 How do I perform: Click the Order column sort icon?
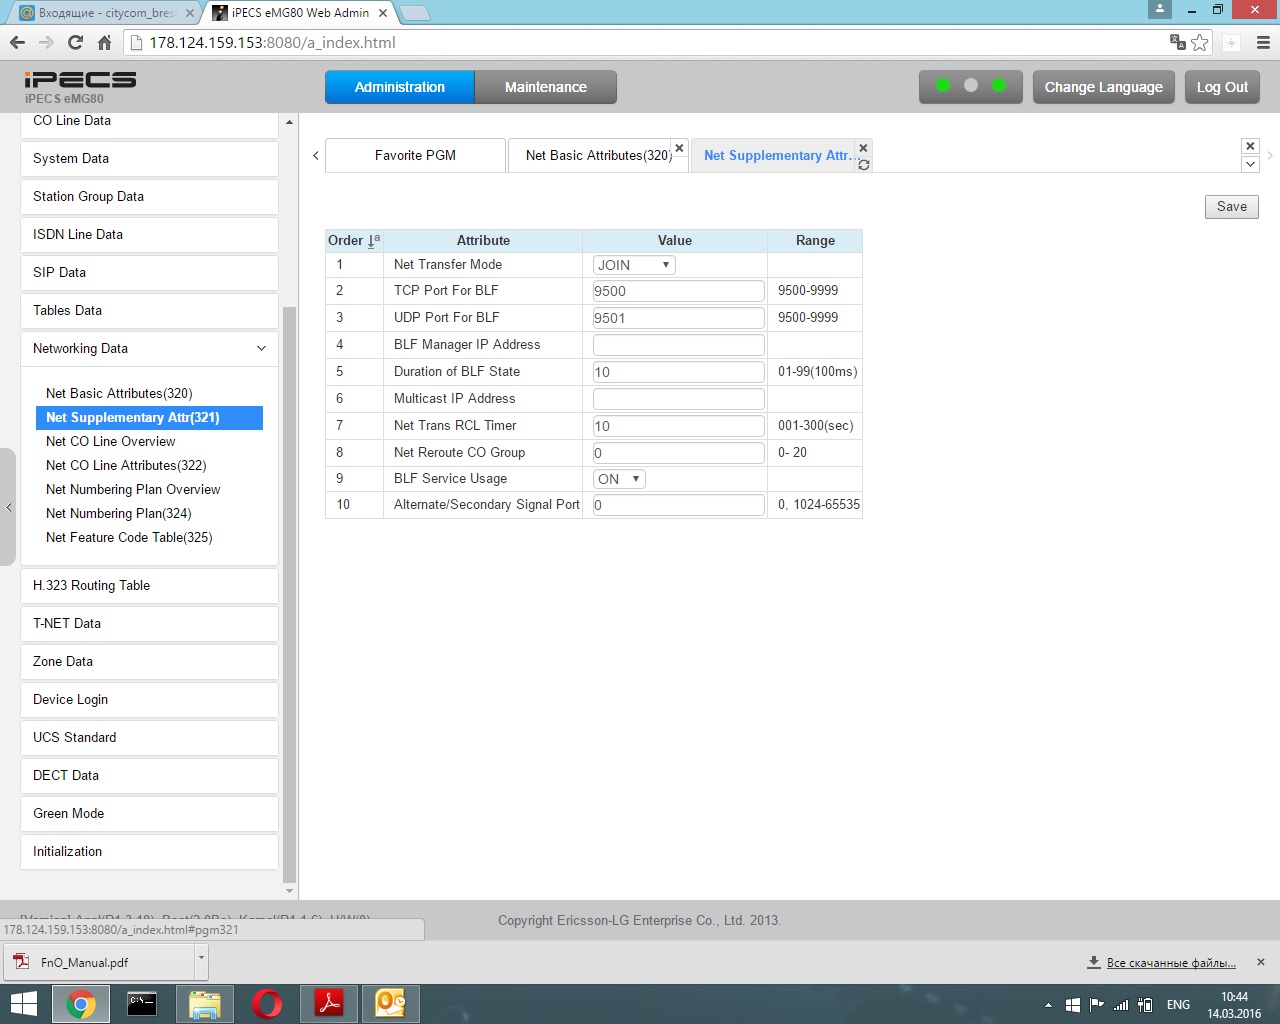[373, 241]
